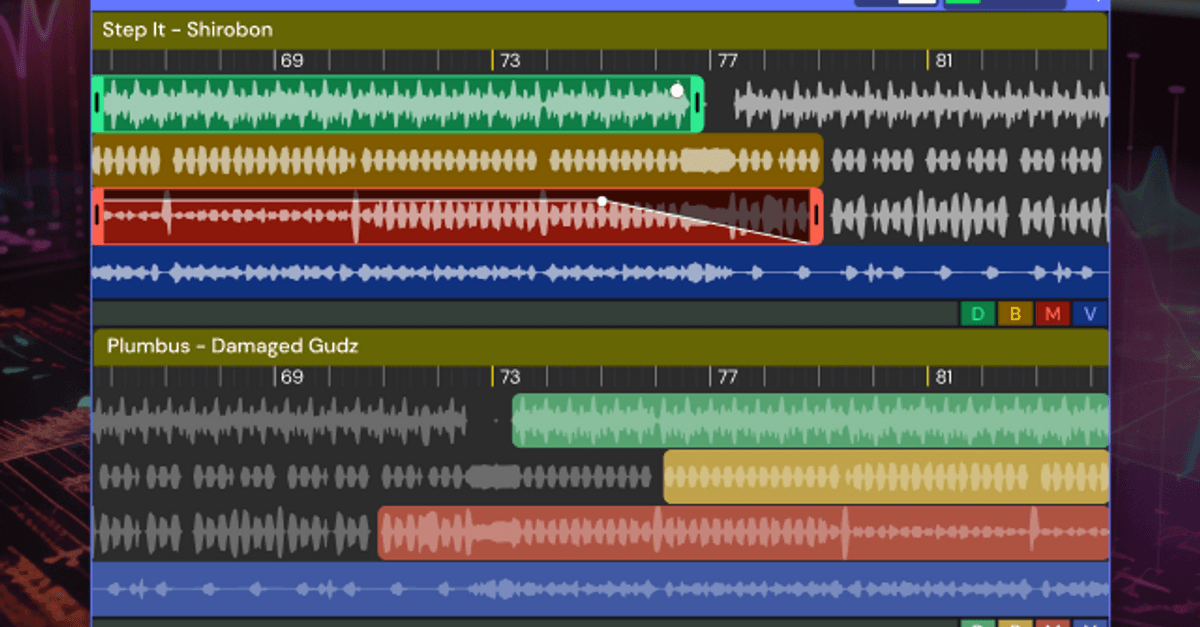Click the yellow bar 73 marker on Step It timeline
The width and height of the screenshot is (1200, 627).
coord(493,60)
